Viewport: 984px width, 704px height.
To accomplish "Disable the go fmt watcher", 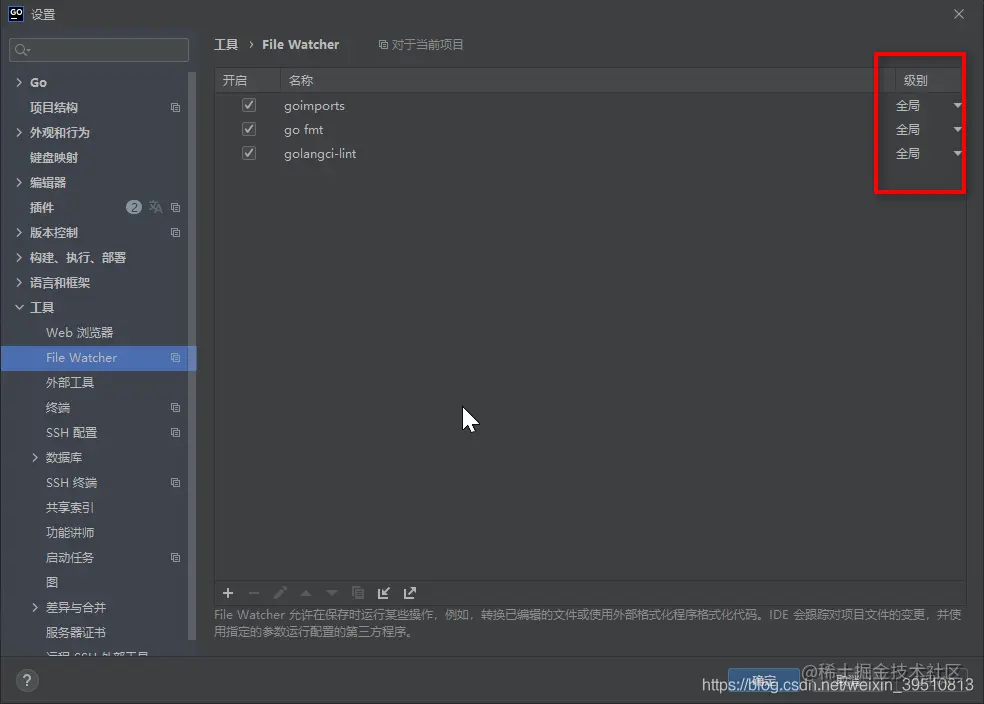I will click(248, 129).
